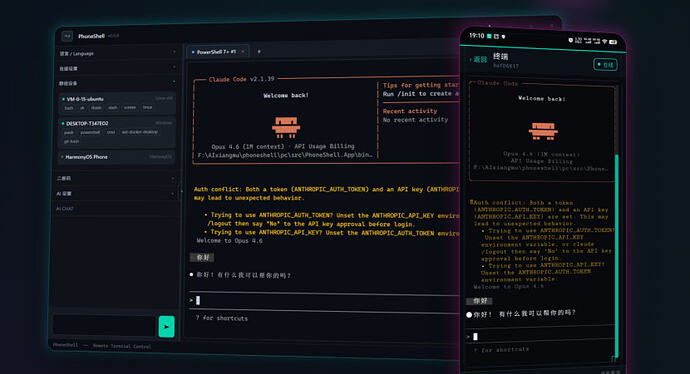Send command with green arrow button
The width and height of the screenshot is (690, 374).
coord(166,326)
